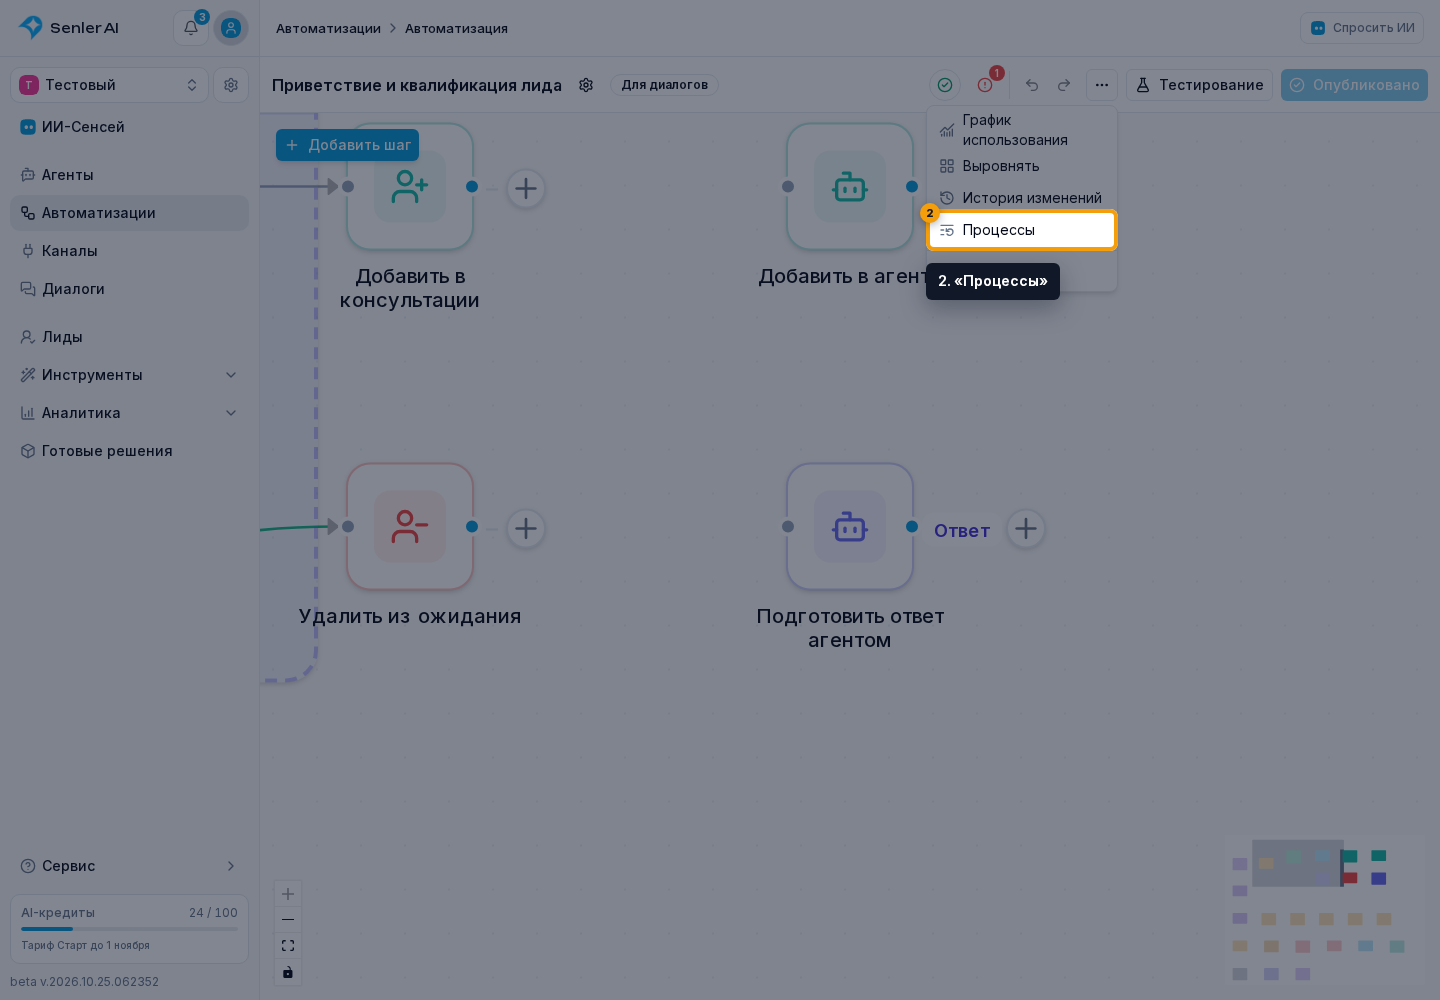Open Каналы in the sidebar
The width and height of the screenshot is (1440, 1000).
(x=130, y=251)
